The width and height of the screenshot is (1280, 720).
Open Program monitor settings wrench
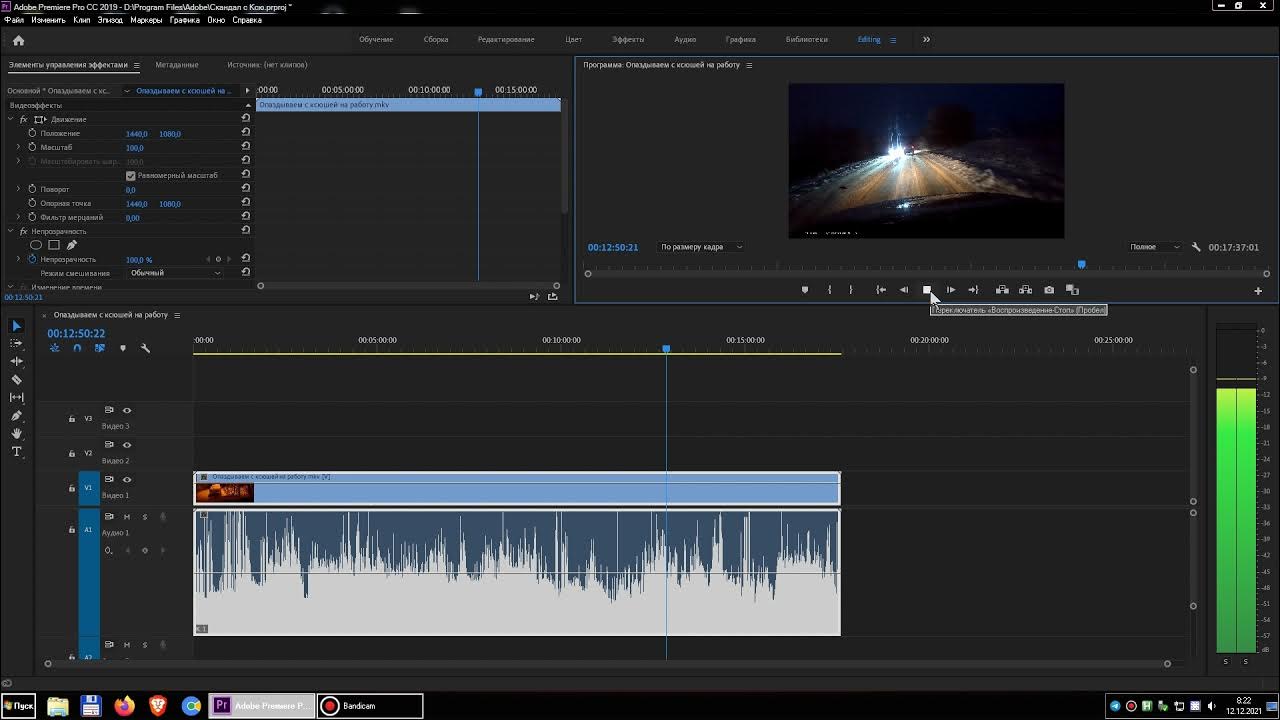[1196, 247]
